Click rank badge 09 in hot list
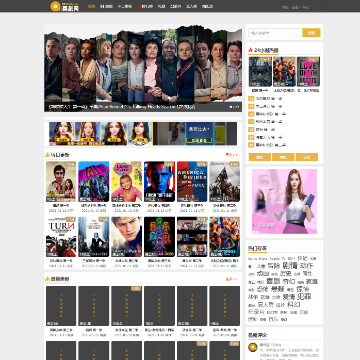360x360 pixels. [x=251, y=137]
